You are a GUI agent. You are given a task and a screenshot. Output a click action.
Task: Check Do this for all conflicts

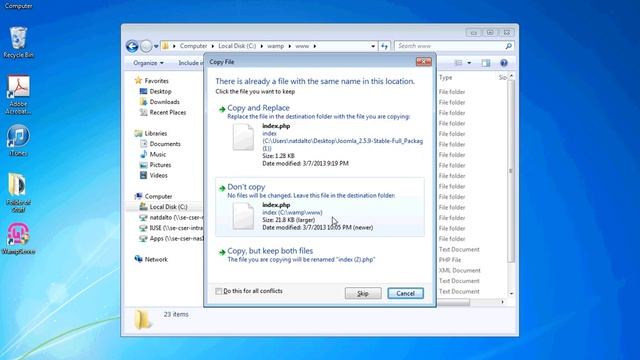[x=219, y=291]
